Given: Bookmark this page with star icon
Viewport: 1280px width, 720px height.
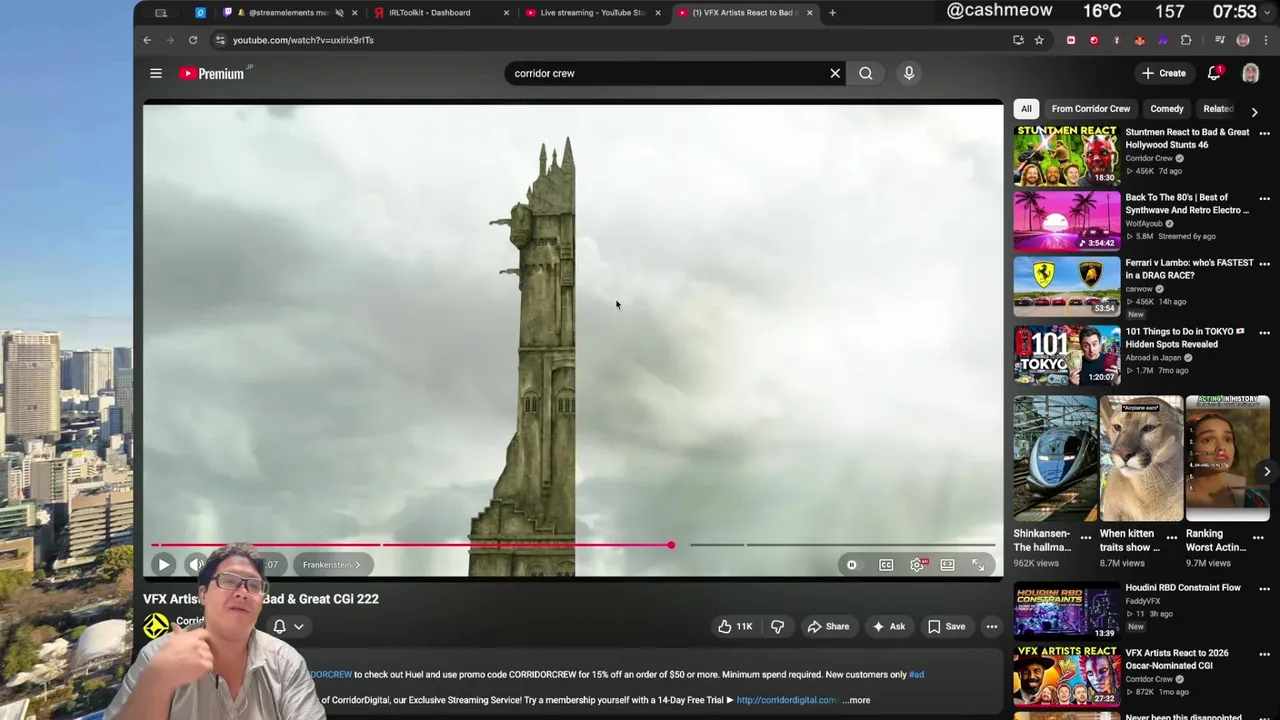Looking at the screenshot, I should 1039,40.
